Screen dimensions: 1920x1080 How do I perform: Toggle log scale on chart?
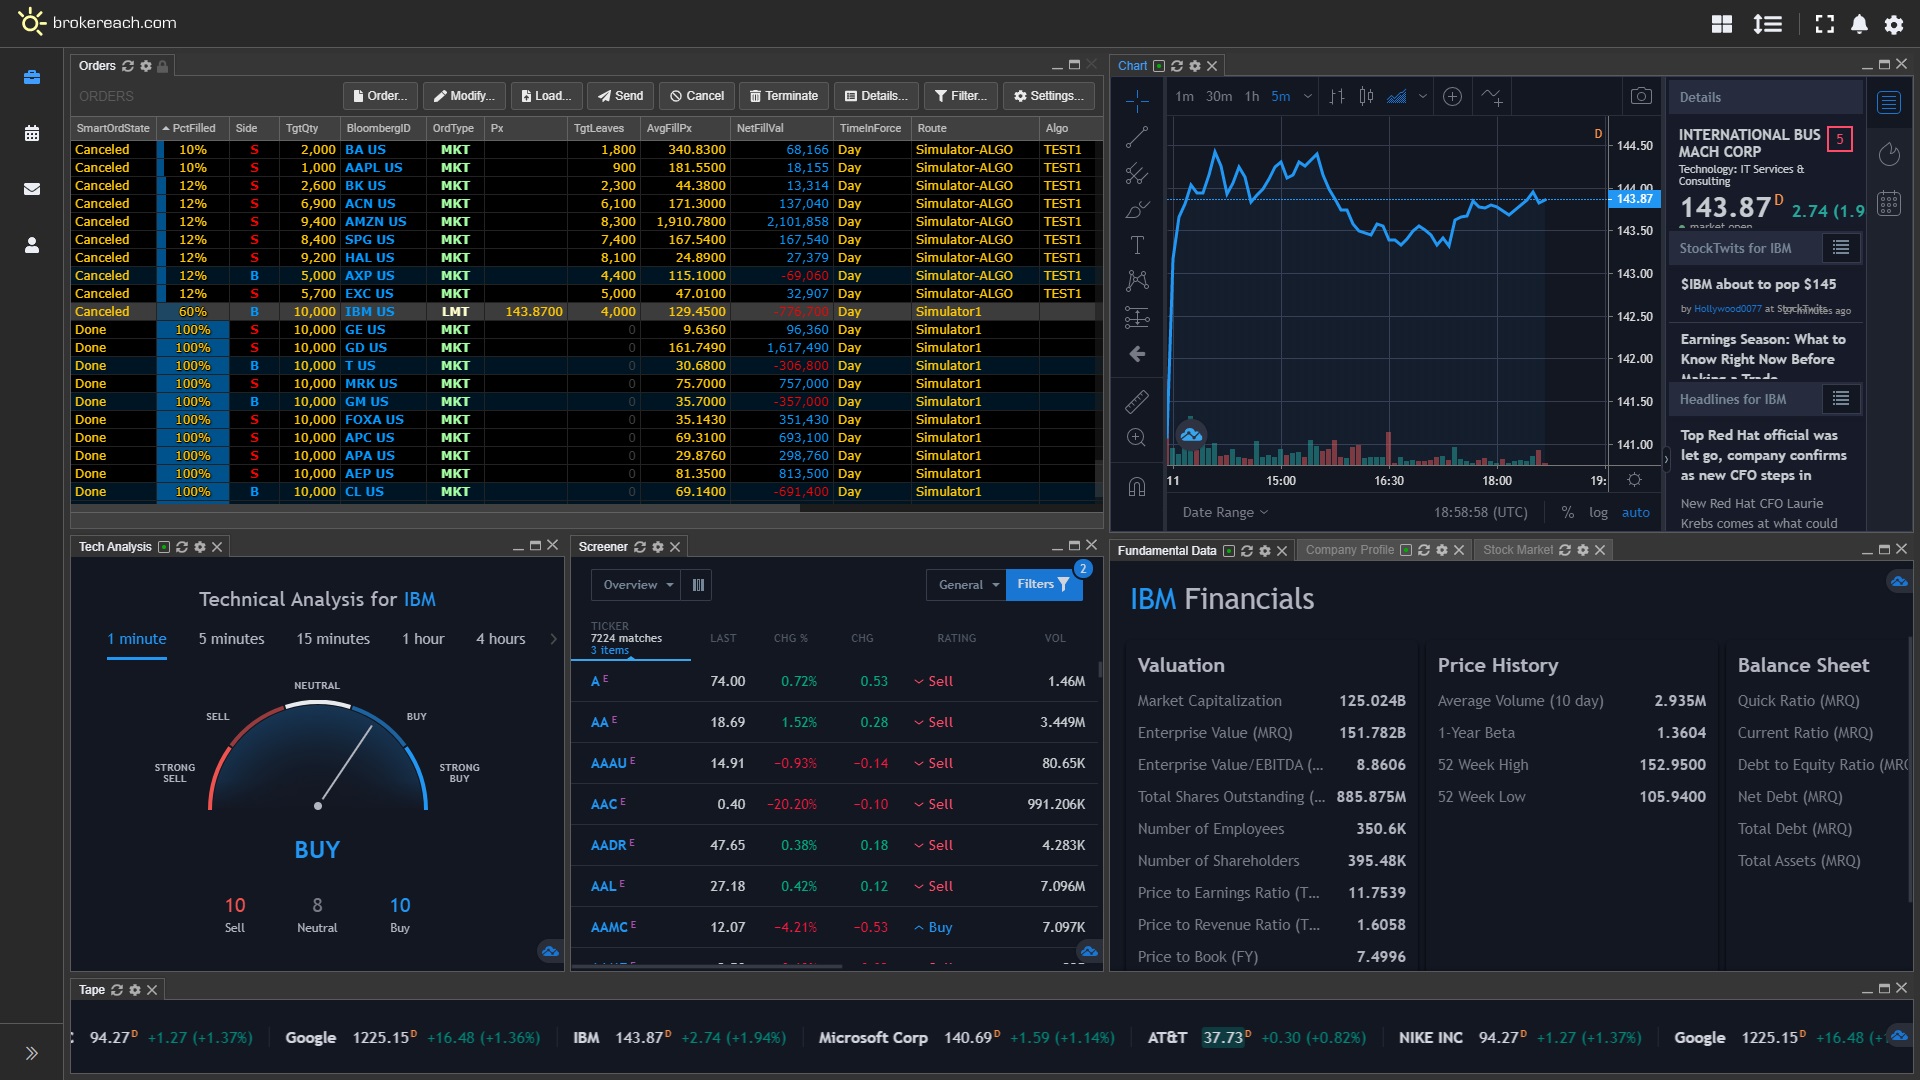(1598, 512)
